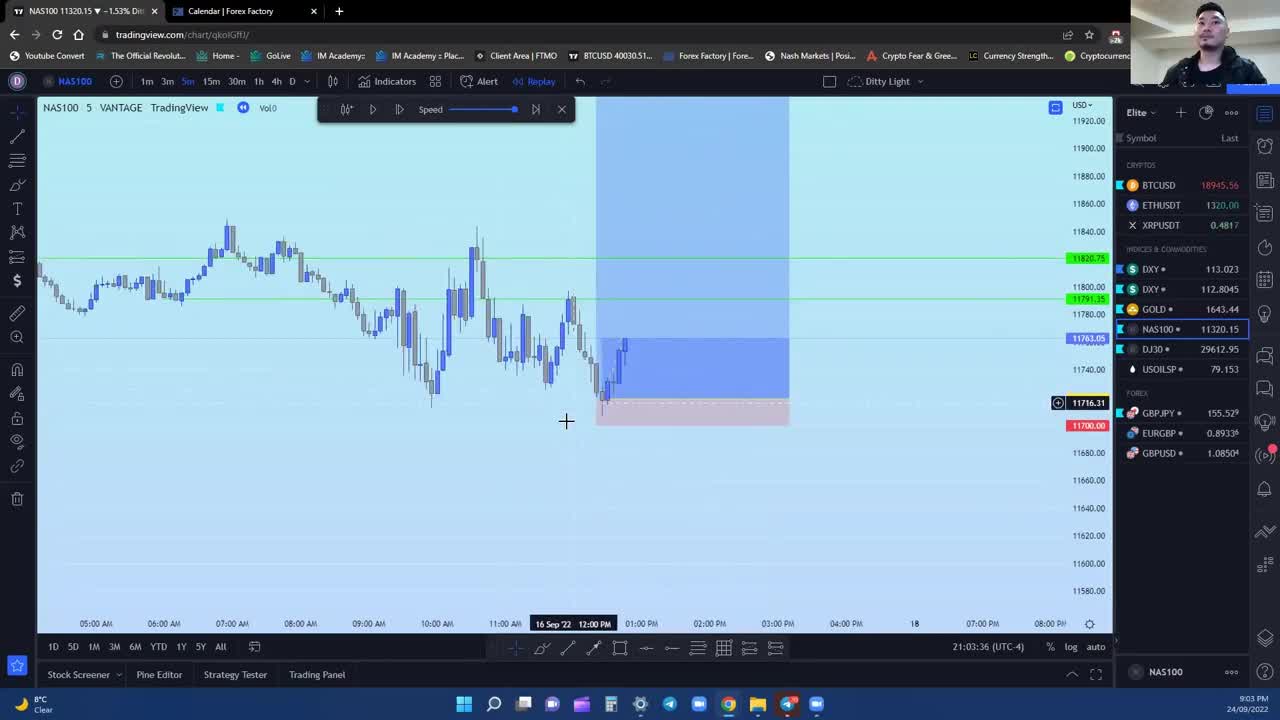Click the replay jump-to bar icon

pyautogui.click(x=346, y=109)
